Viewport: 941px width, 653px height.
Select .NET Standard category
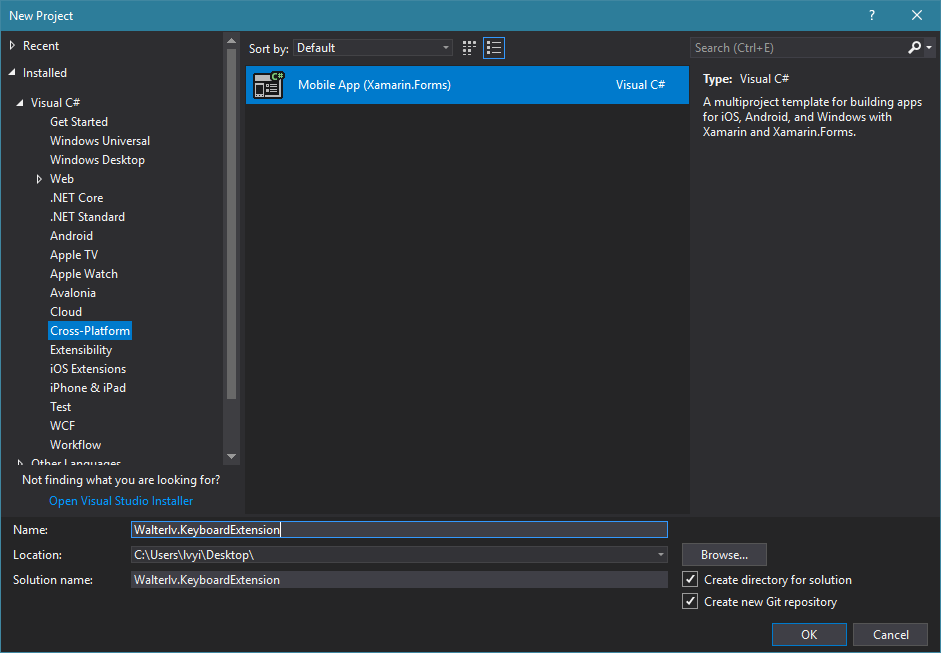[88, 217]
